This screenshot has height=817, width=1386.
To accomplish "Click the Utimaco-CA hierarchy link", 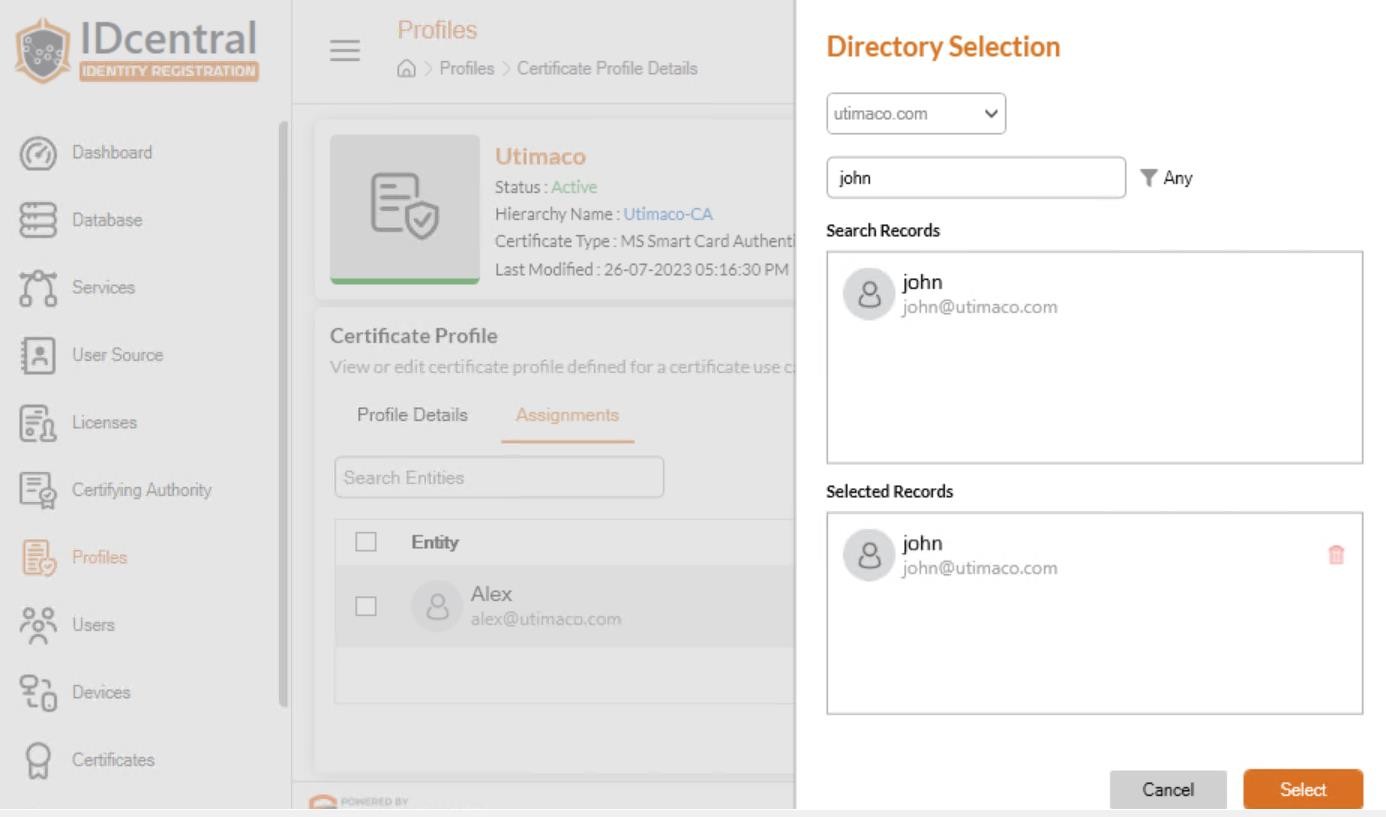I will coord(668,212).
